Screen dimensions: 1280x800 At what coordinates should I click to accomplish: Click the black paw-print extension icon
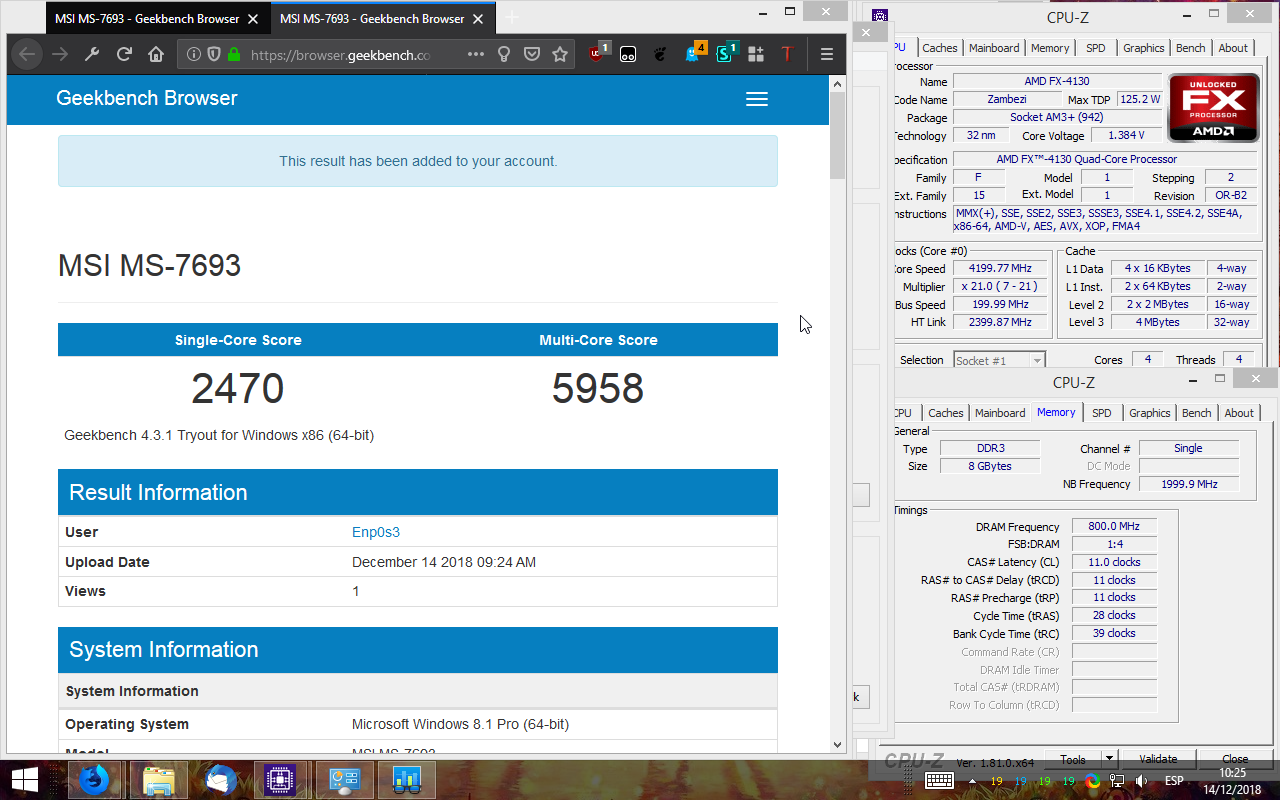660,54
